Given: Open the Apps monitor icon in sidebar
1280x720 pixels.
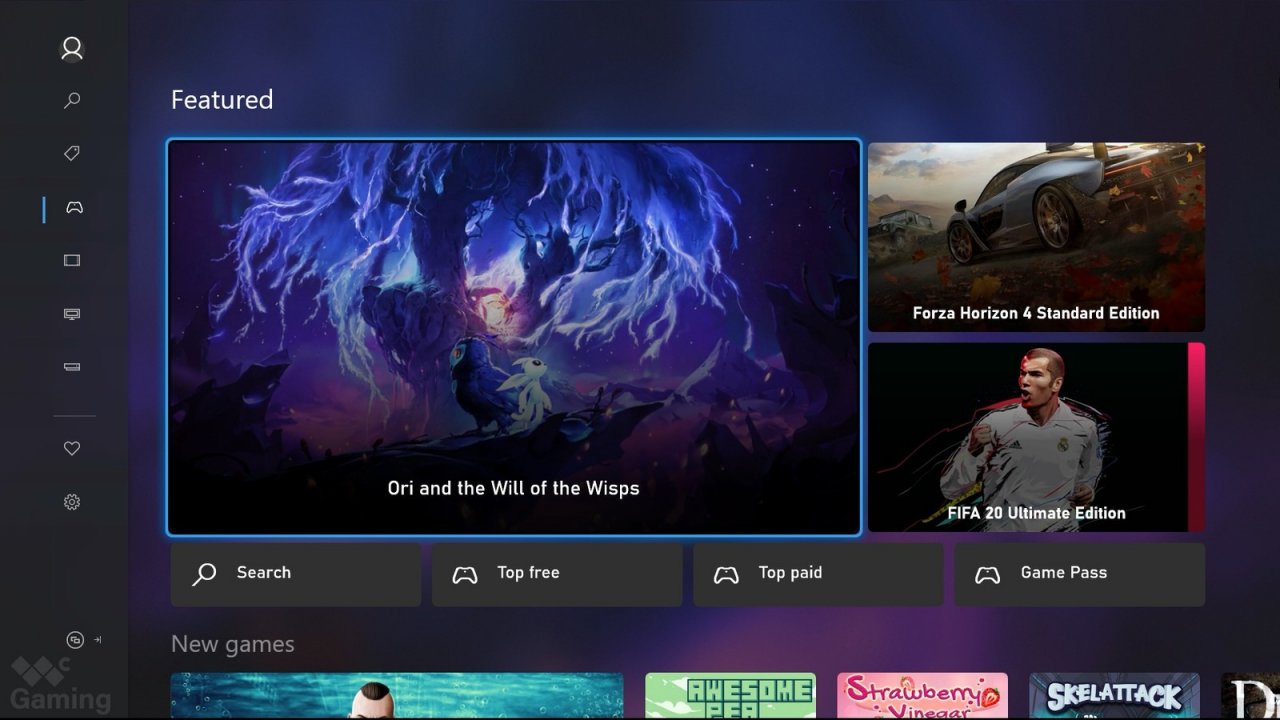Looking at the screenshot, I should point(72,314).
